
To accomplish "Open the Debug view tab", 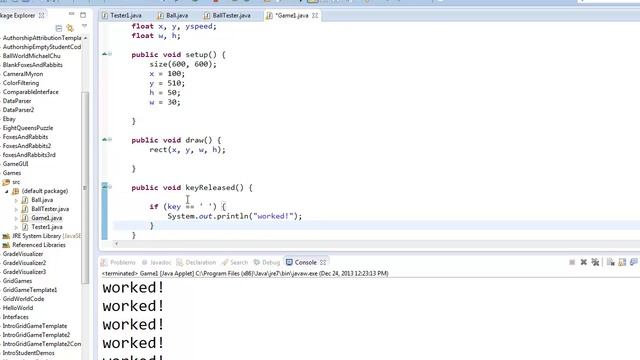I will coord(267,262).
